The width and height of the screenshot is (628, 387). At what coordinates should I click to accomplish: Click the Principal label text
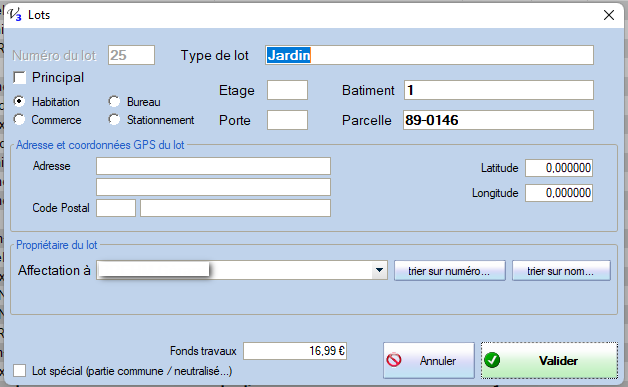pyautogui.click(x=58, y=77)
